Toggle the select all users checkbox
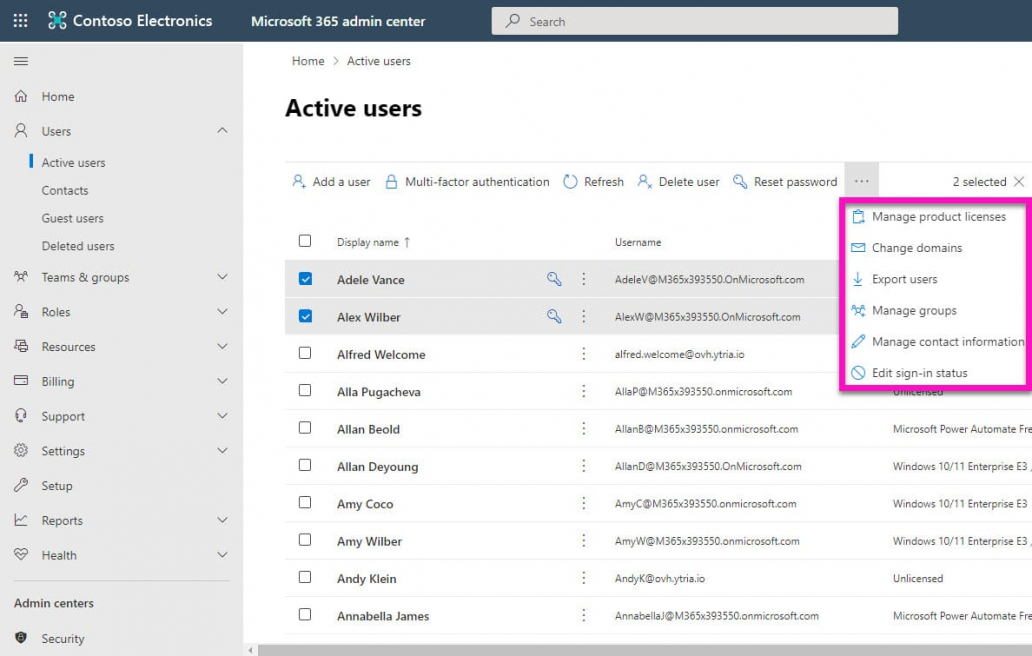 coord(305,241)
